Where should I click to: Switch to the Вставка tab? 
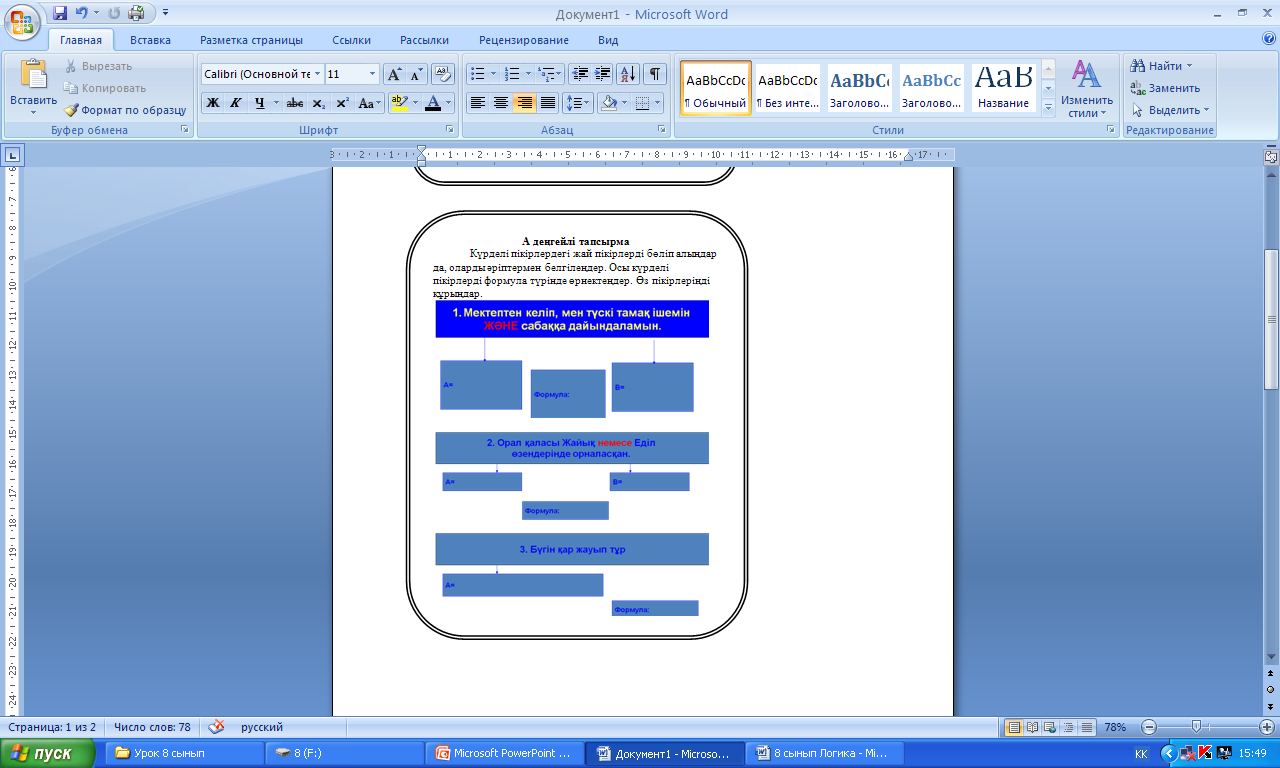tap(150, 40)
